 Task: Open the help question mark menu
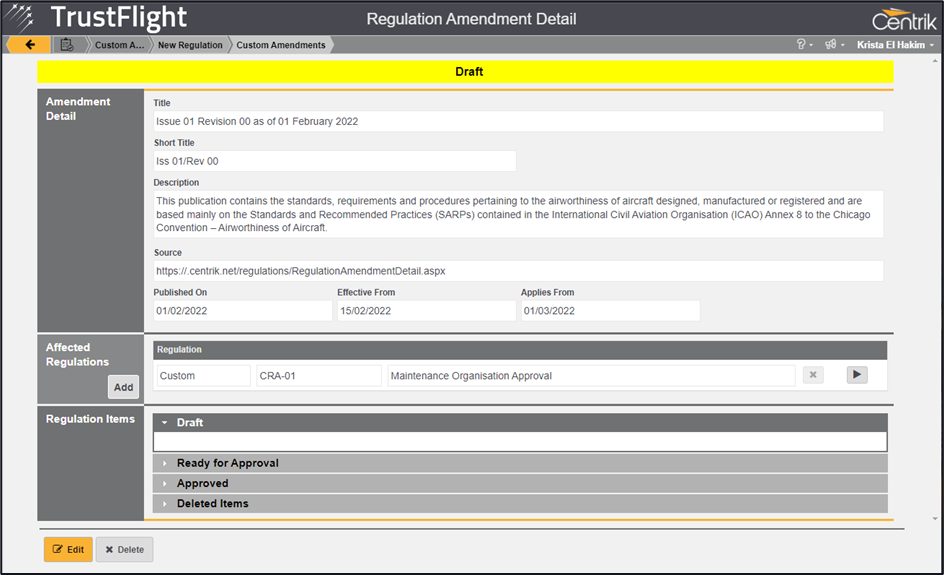point(801,45)
